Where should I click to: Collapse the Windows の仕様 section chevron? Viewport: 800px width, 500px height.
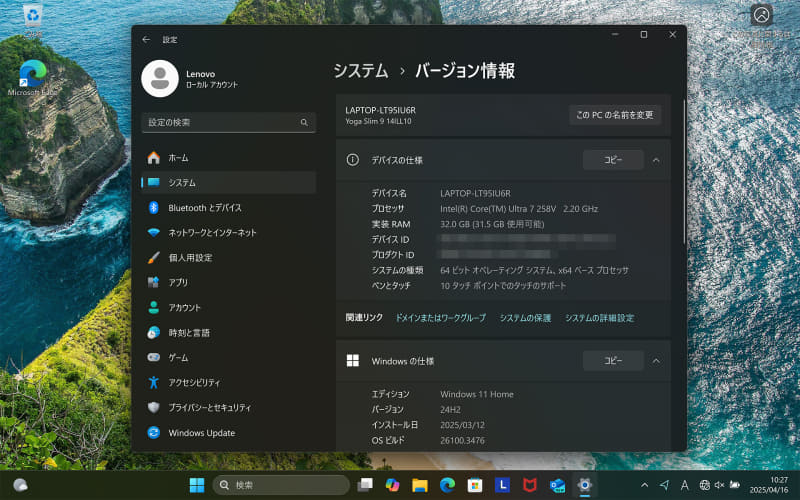point(656,361)
